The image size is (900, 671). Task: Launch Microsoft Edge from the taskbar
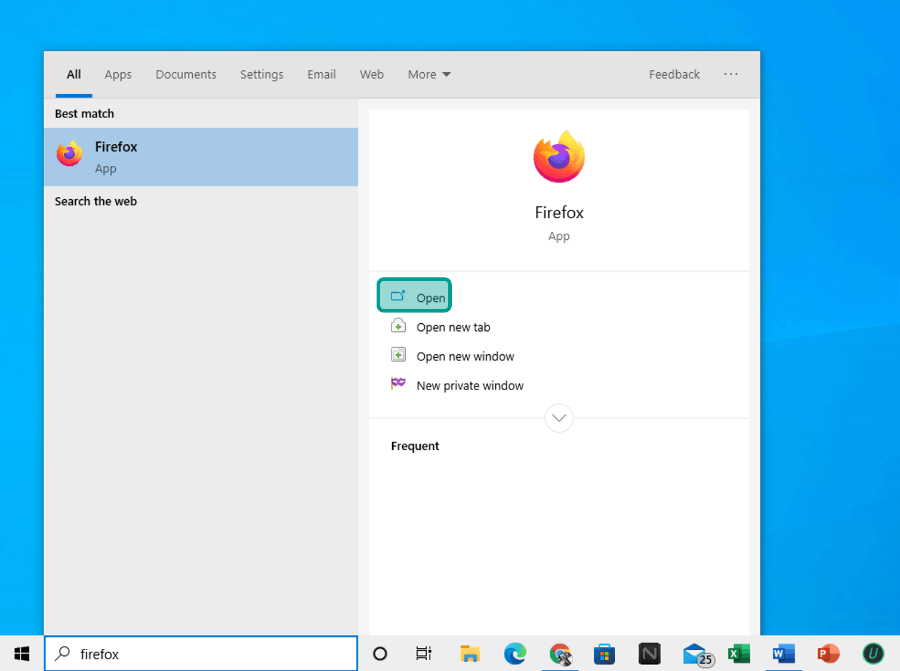[515, 653]
